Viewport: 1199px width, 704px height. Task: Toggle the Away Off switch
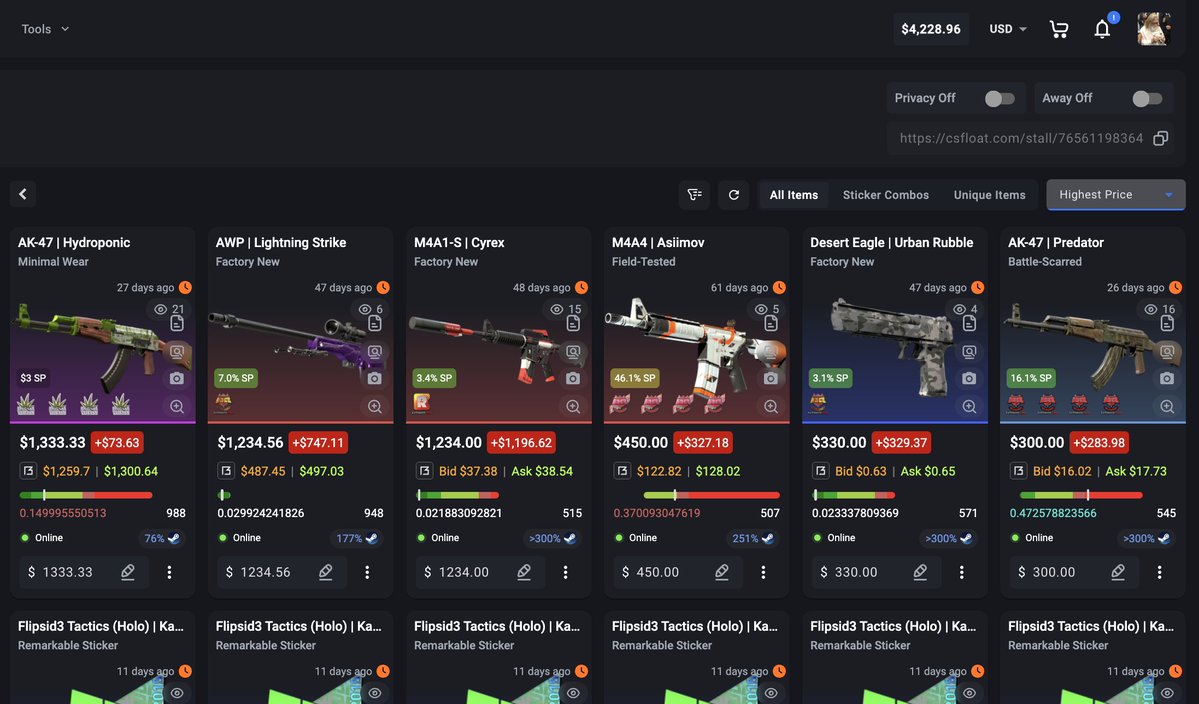click(1147, 99)
